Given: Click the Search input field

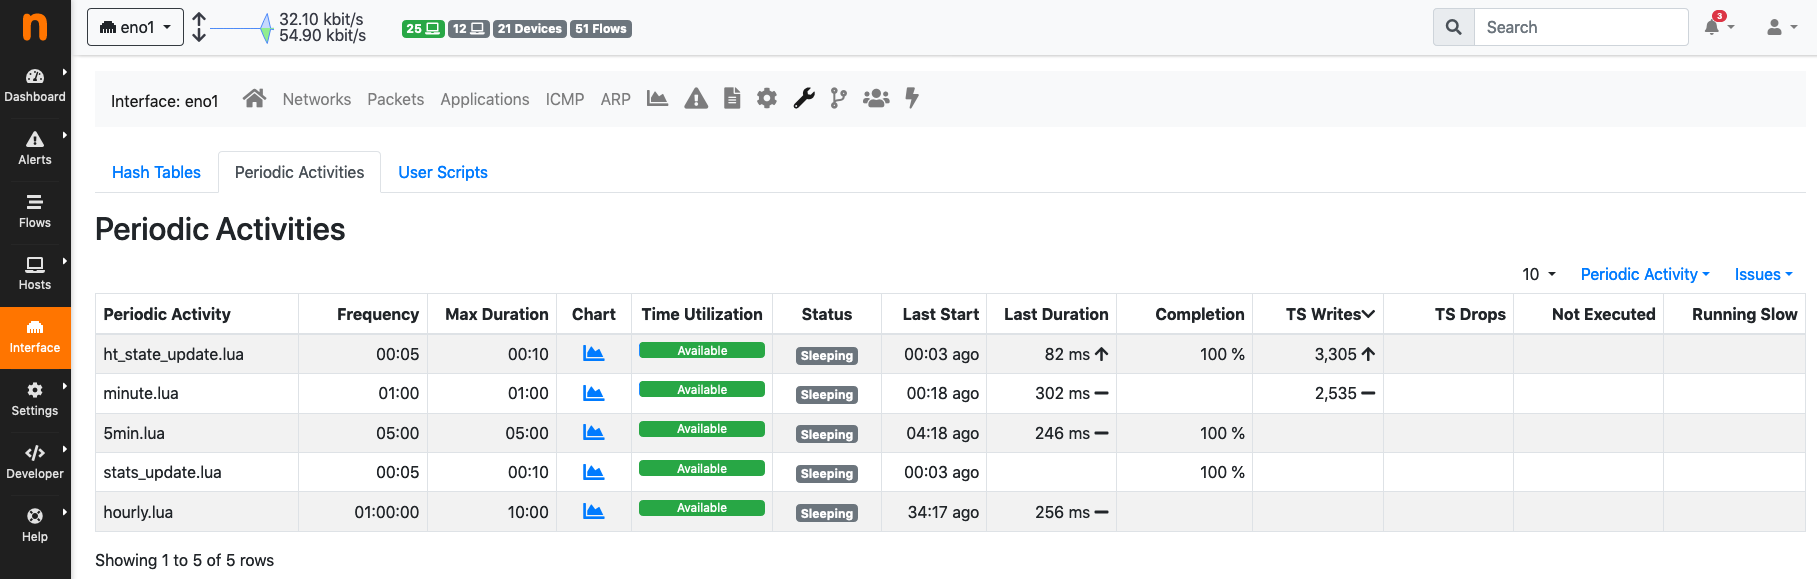Looking at the screenshot, I should click(1580, 27).
